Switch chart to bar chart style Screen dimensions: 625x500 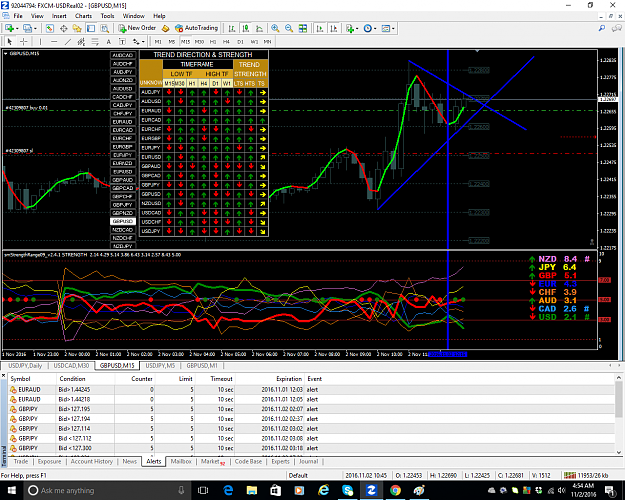tap(232, 28)
